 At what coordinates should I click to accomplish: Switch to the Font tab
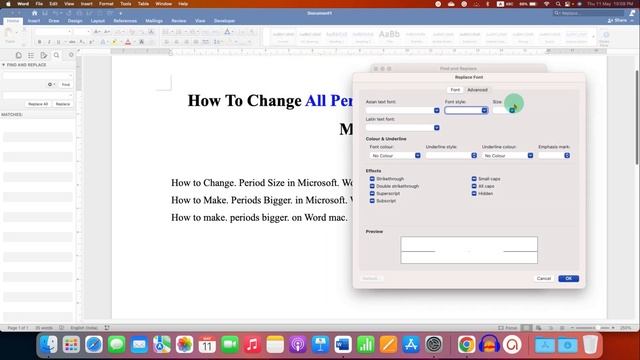pyautogui.click(x=455, y=90)
